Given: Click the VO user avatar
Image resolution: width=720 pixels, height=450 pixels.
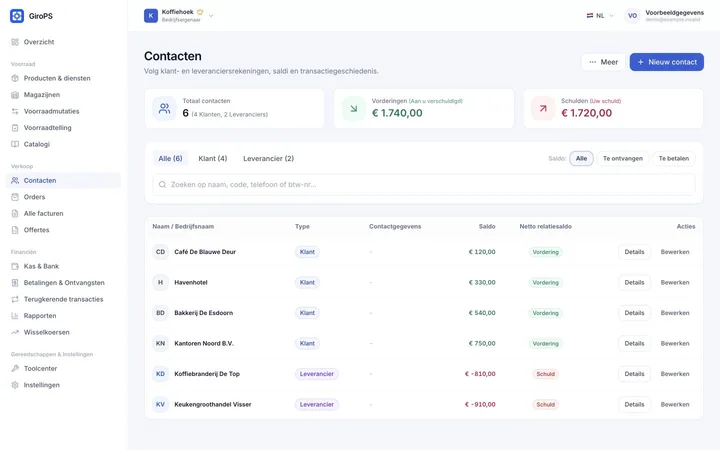Looking at the screenshot, I should click(632, 16).
